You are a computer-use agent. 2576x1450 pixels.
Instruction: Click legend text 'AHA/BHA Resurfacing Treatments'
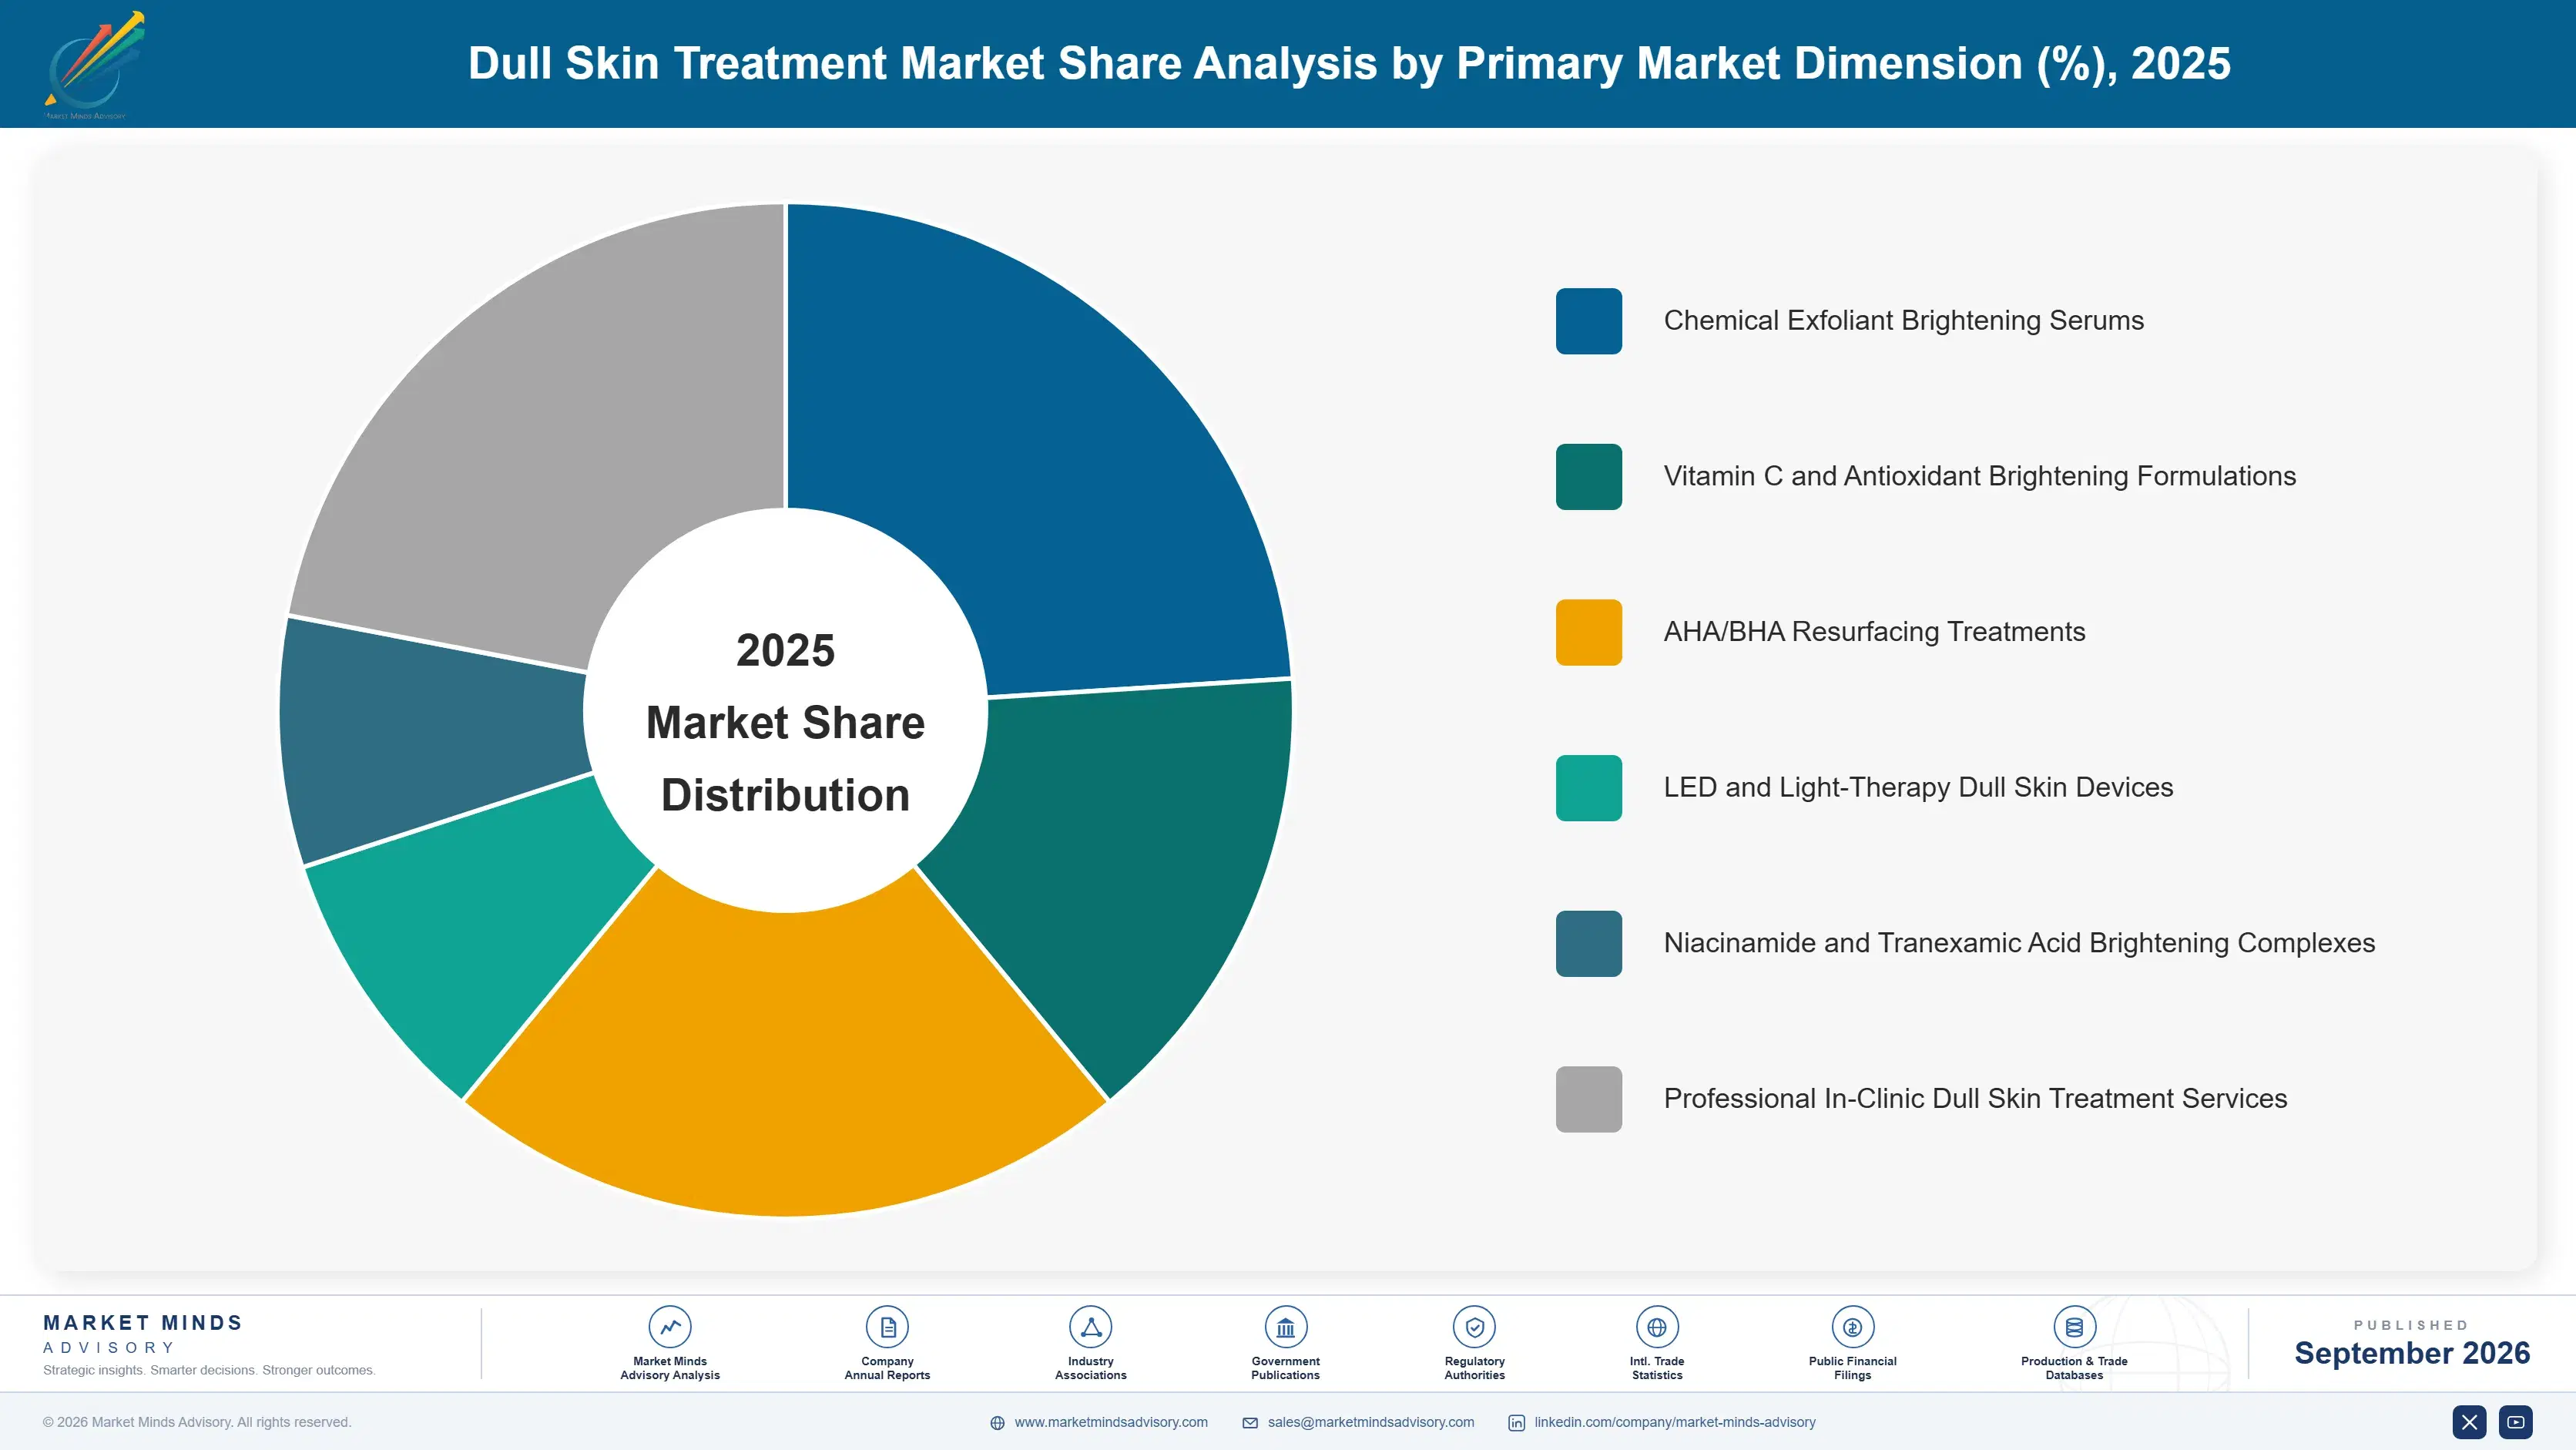(x=1874, y=632)
